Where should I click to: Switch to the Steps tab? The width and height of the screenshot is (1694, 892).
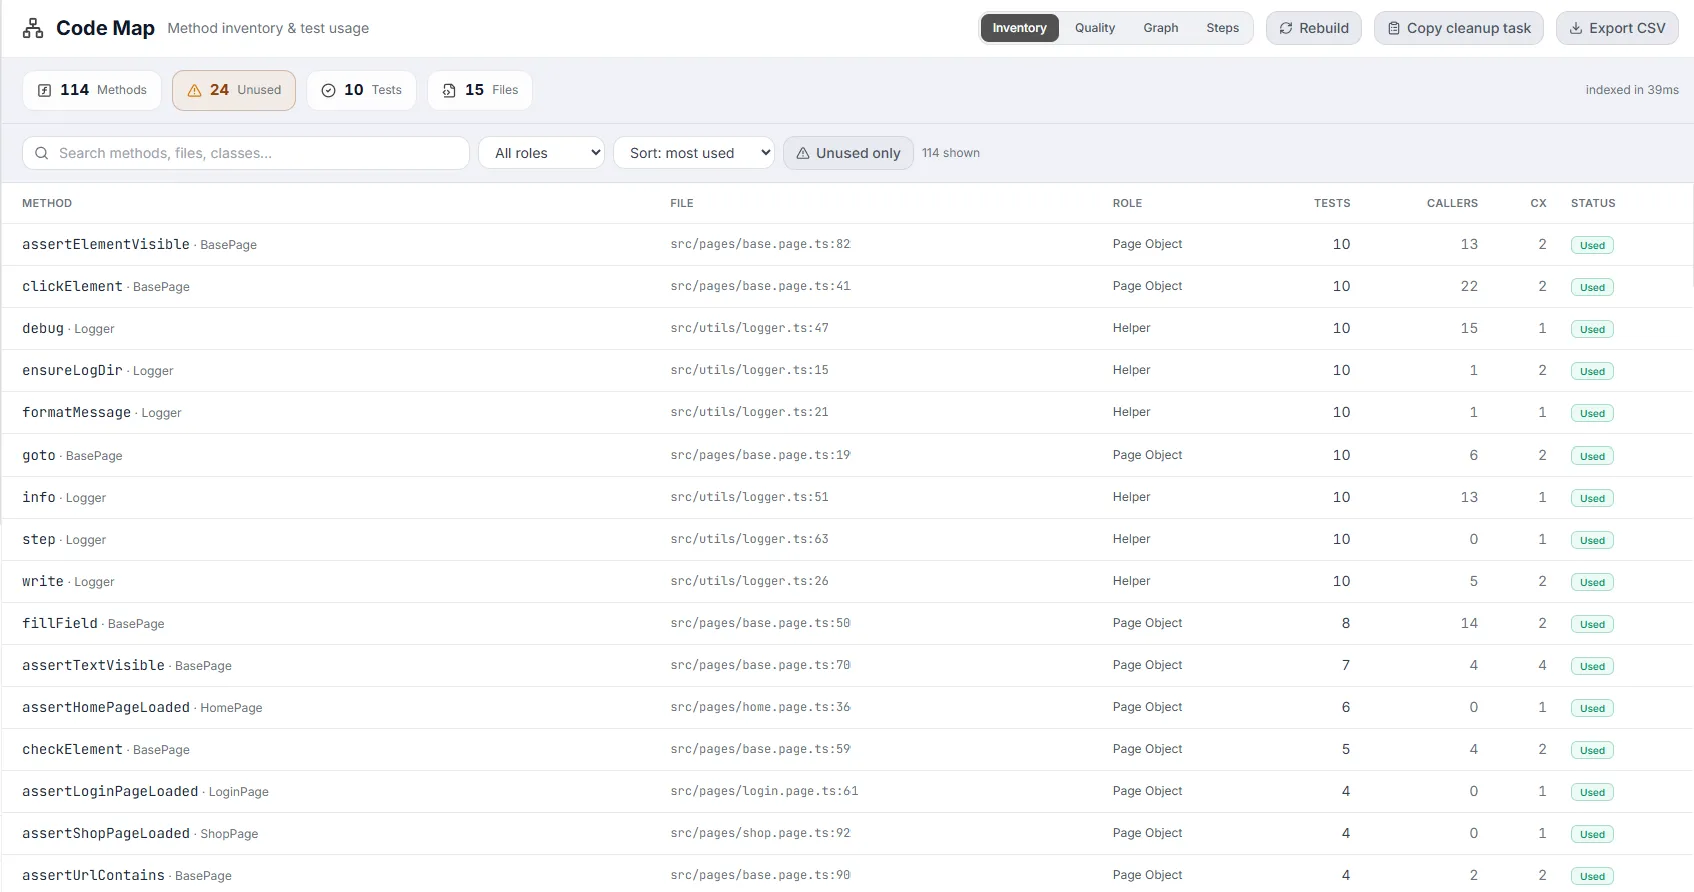click(1222, 28)
